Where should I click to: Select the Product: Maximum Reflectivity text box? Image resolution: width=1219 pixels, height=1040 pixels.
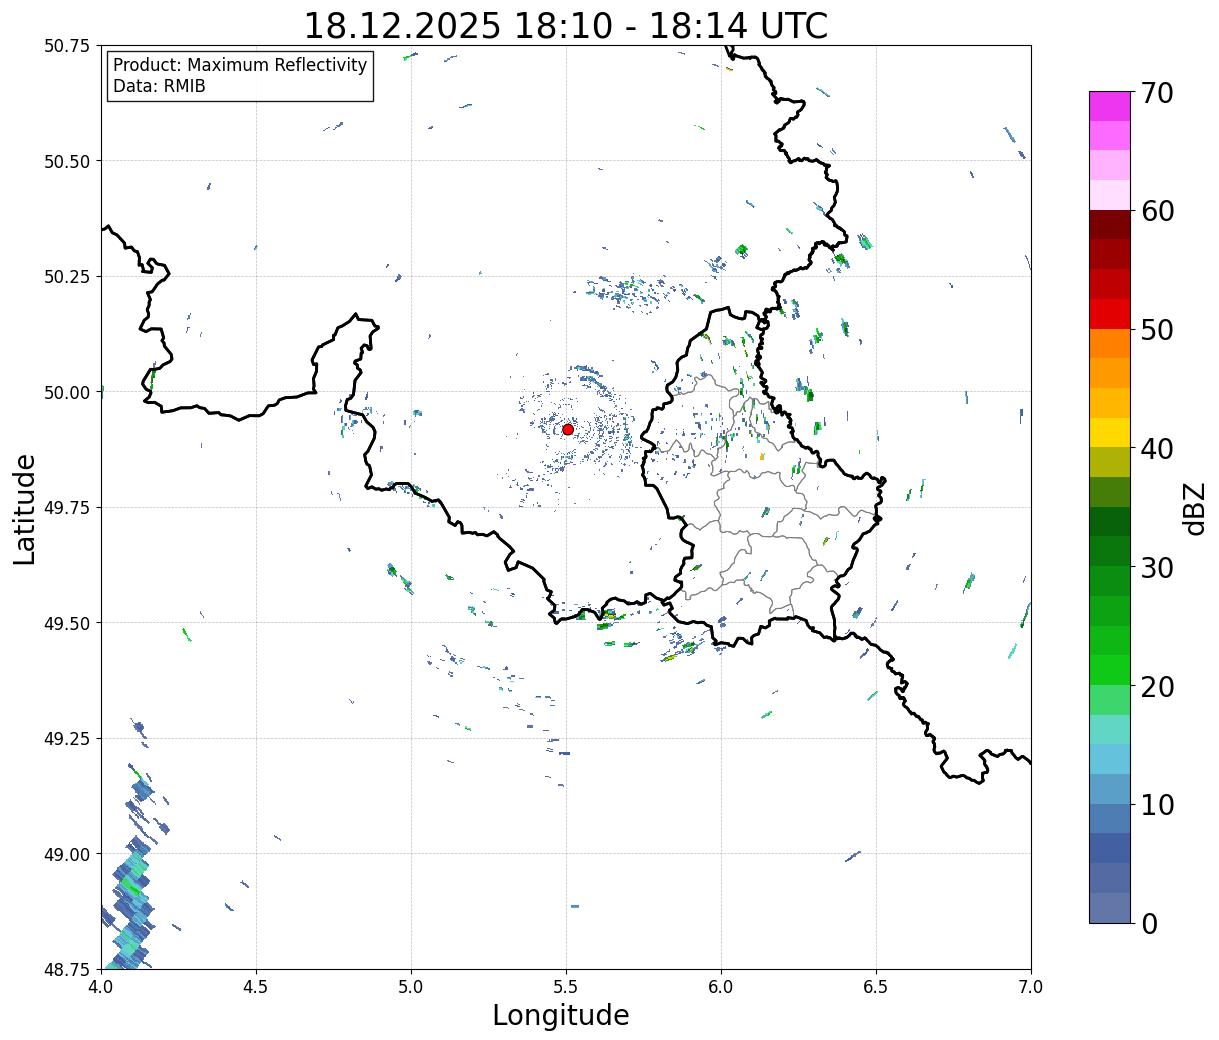pyautogui.click(x=240, y=76)
